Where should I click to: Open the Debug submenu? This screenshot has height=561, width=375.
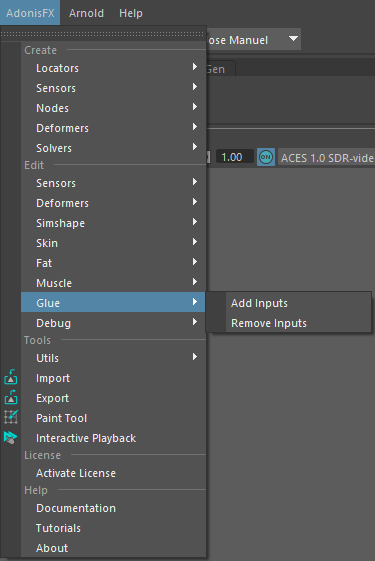[113, 323]
